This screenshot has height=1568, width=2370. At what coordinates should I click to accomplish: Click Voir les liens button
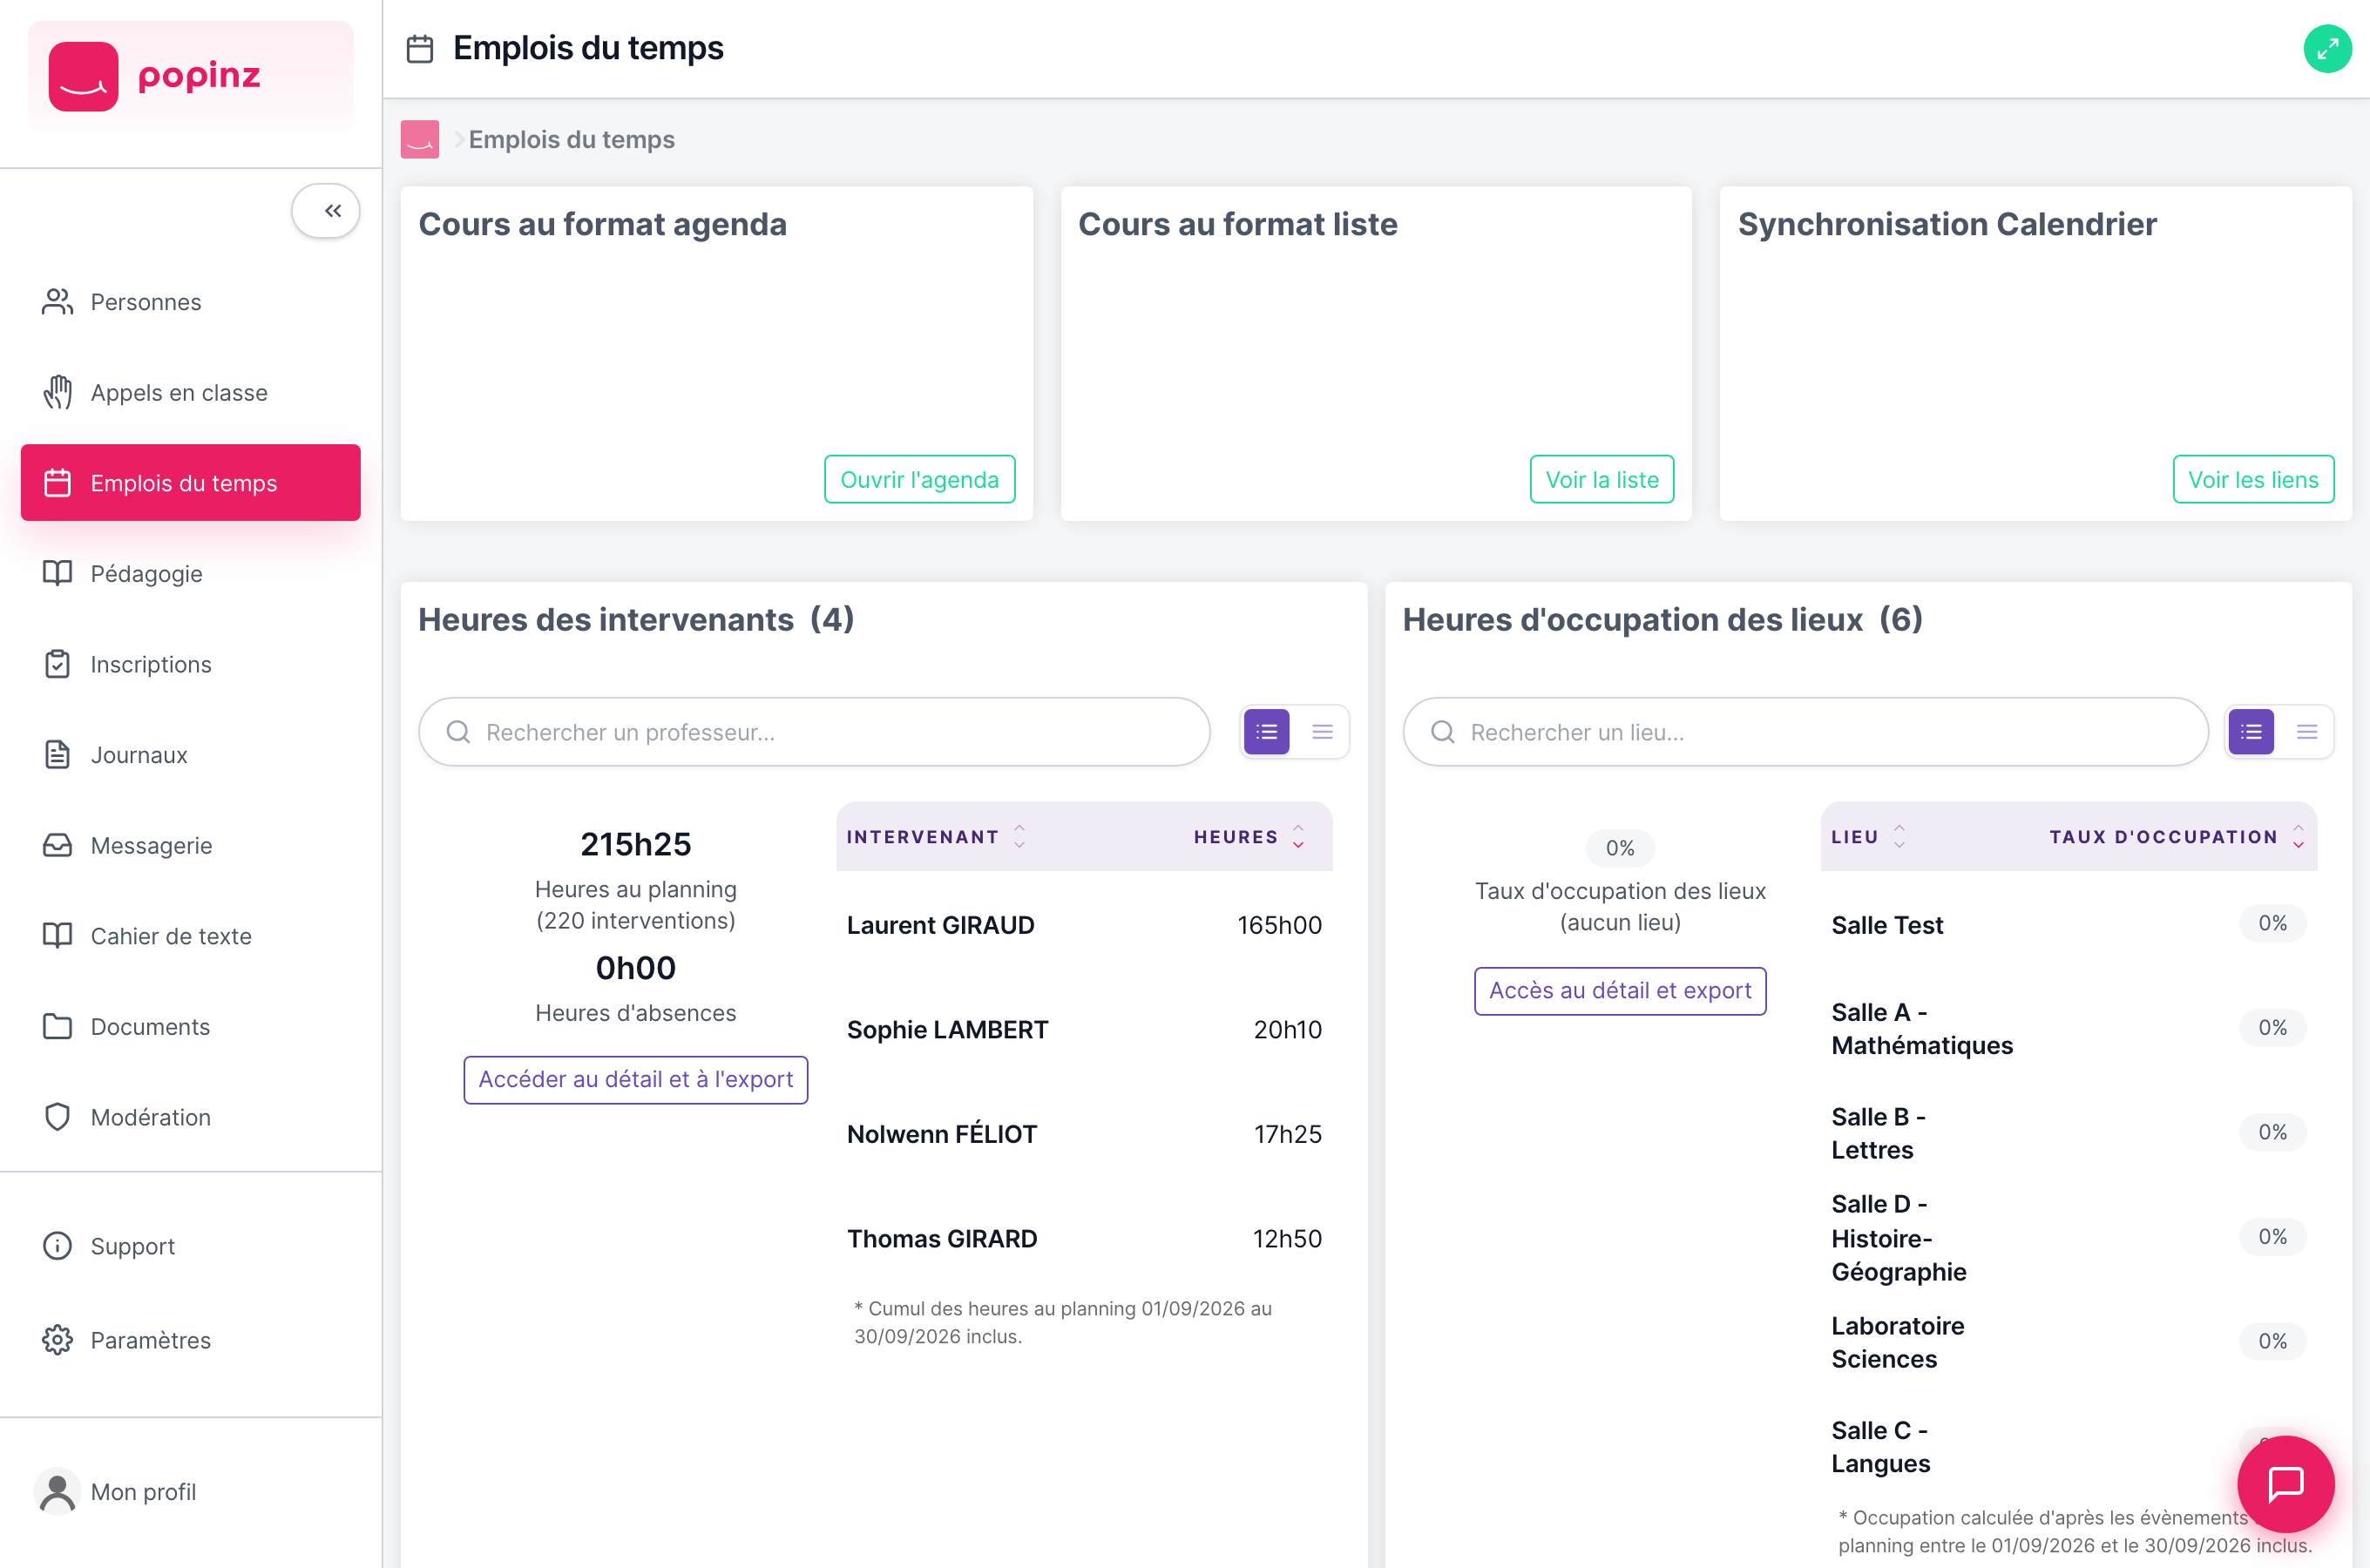[x=2253, y=480]
